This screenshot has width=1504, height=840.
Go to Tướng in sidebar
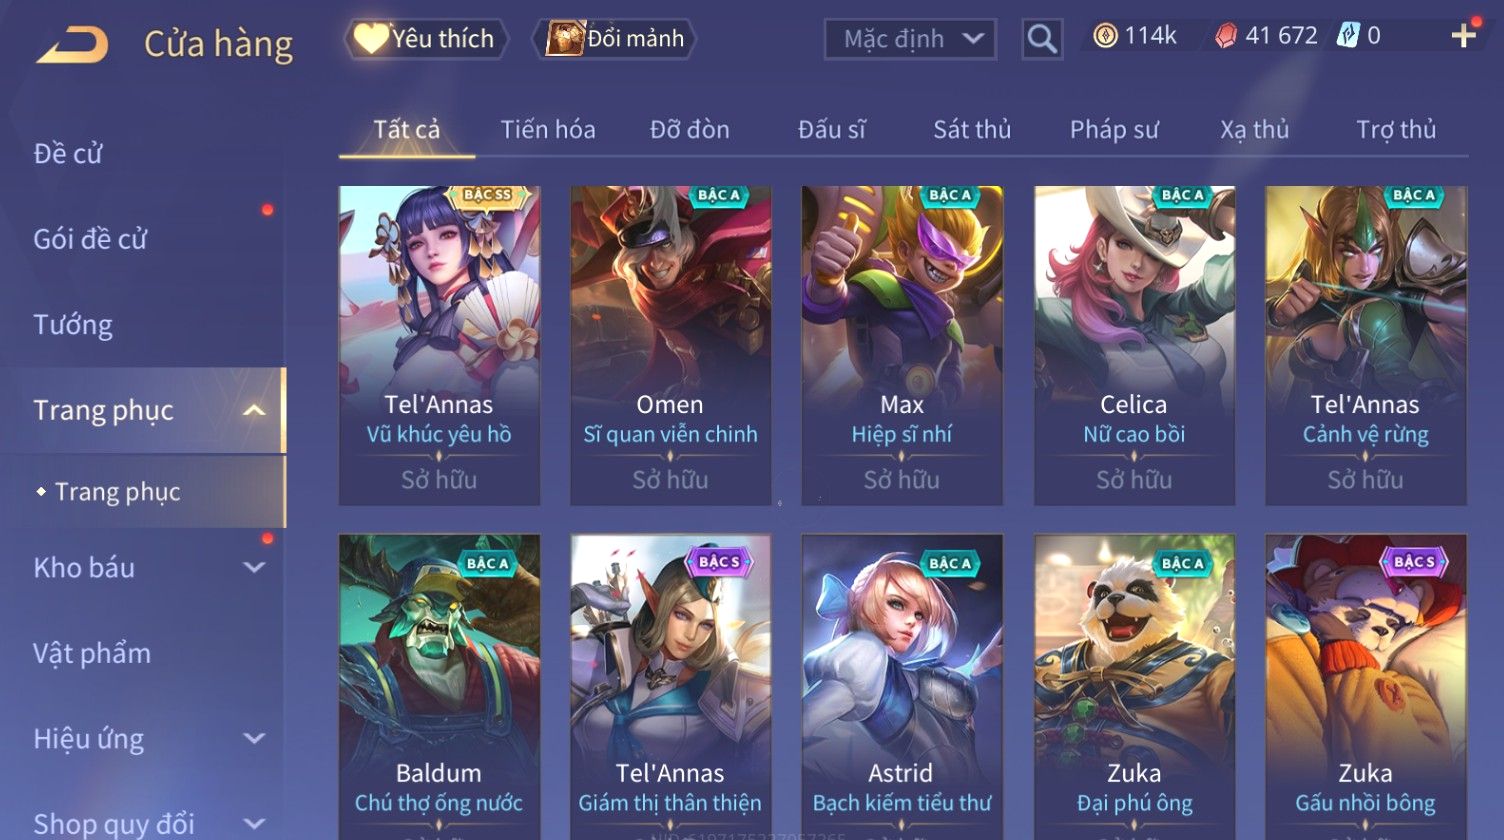(x=73, y=325)
